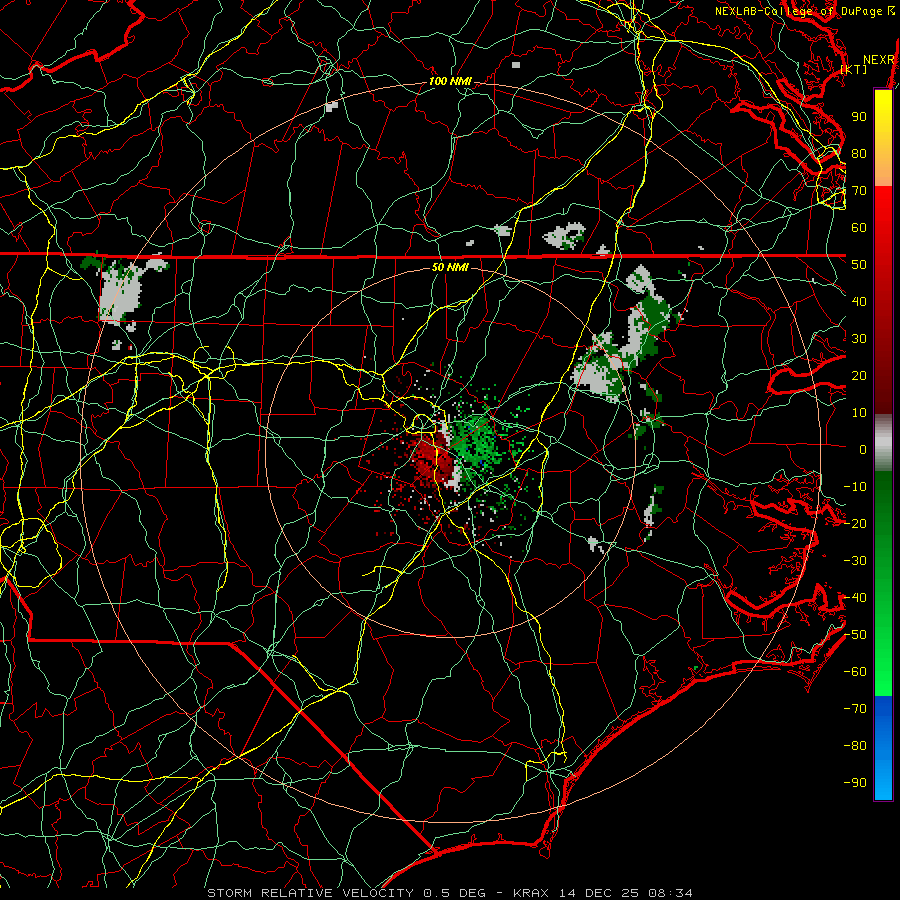This screenshot has width=900, height=900.
Task: Click the positive 30 scale label
Action: click(859, 339)
